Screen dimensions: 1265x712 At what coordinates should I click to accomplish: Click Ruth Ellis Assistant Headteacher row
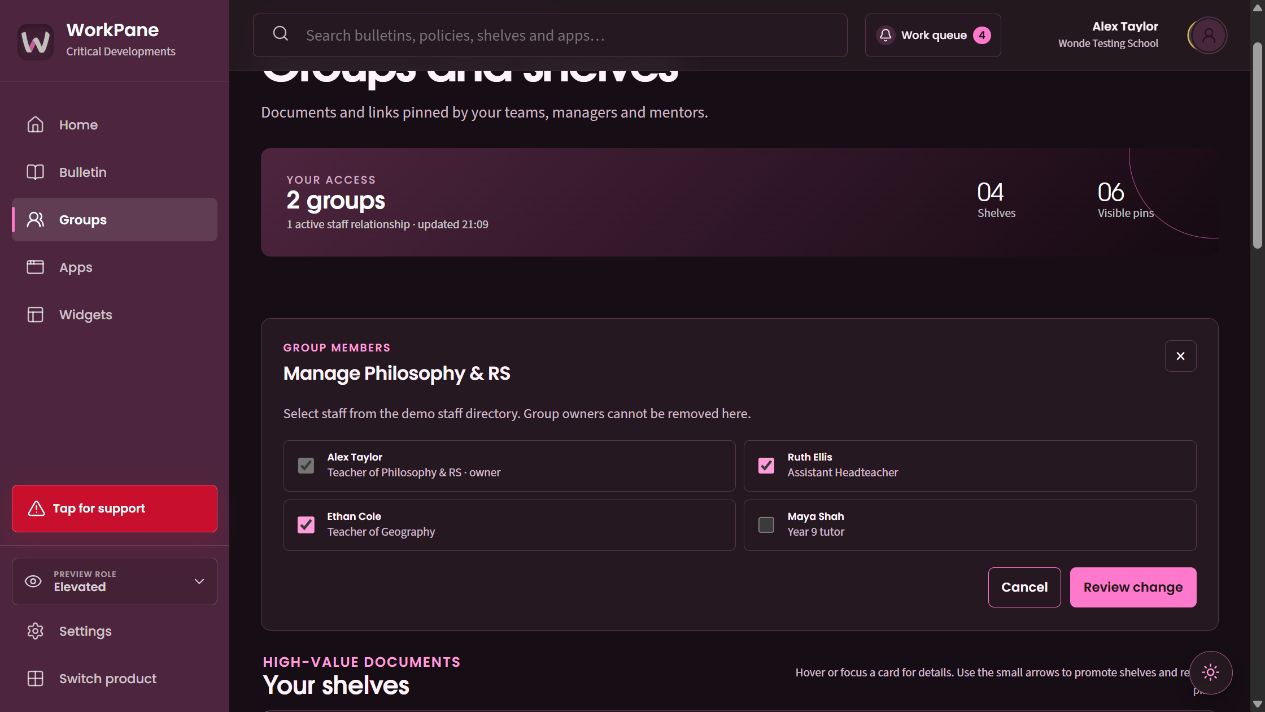pos(970,465)
